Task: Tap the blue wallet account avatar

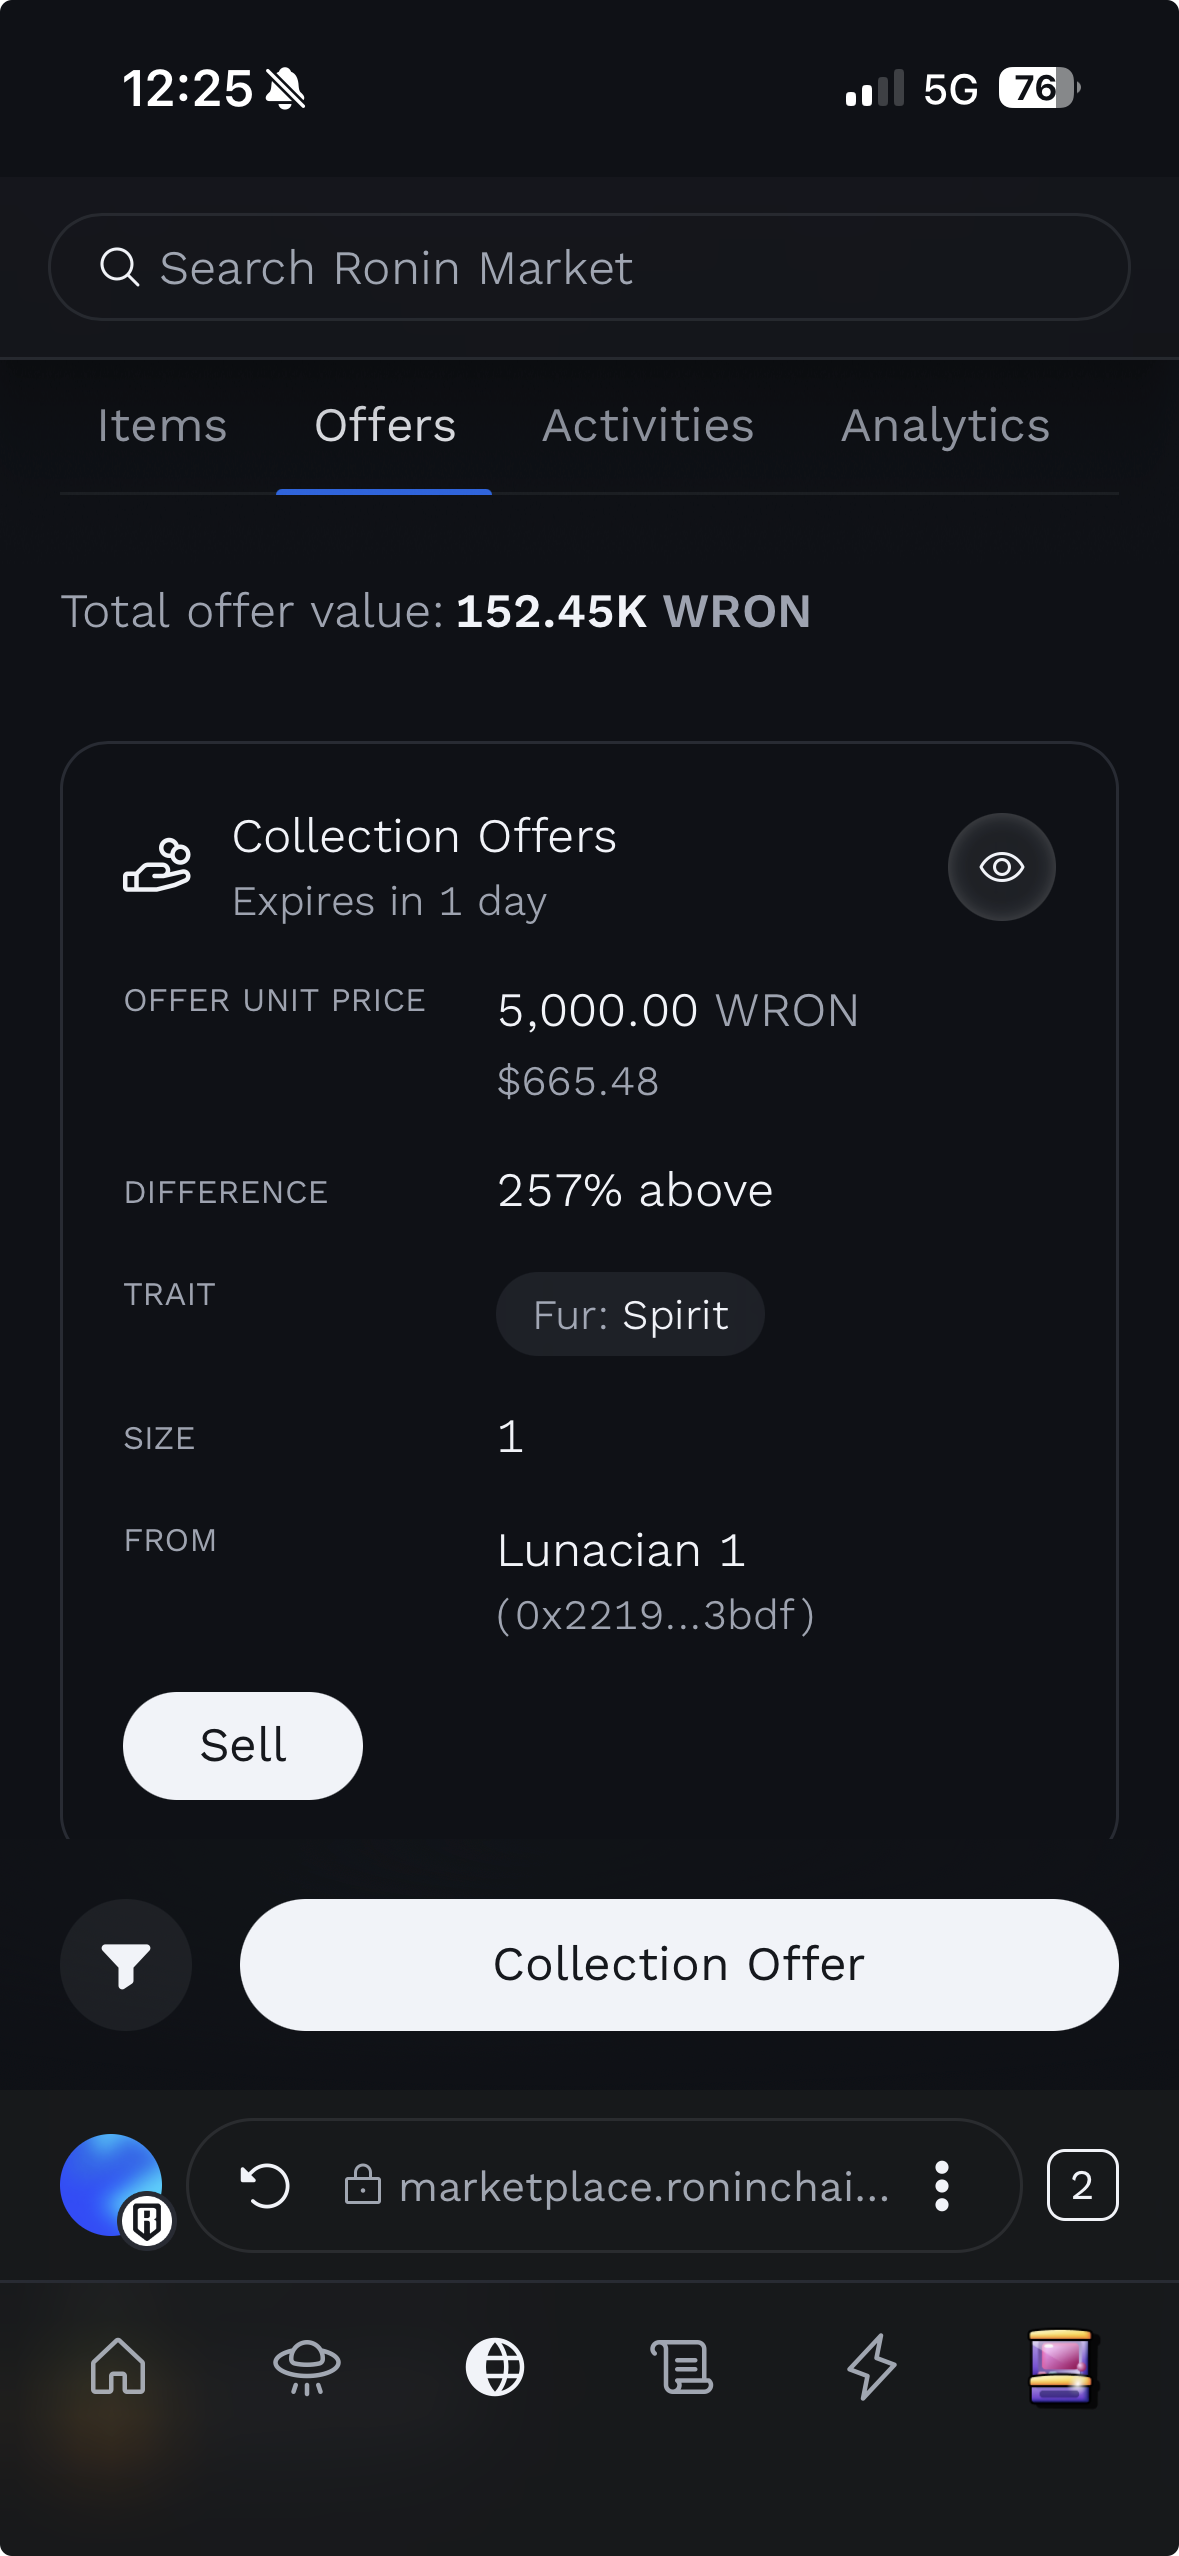Action: pyautogui.click(x=112, y=2185)
